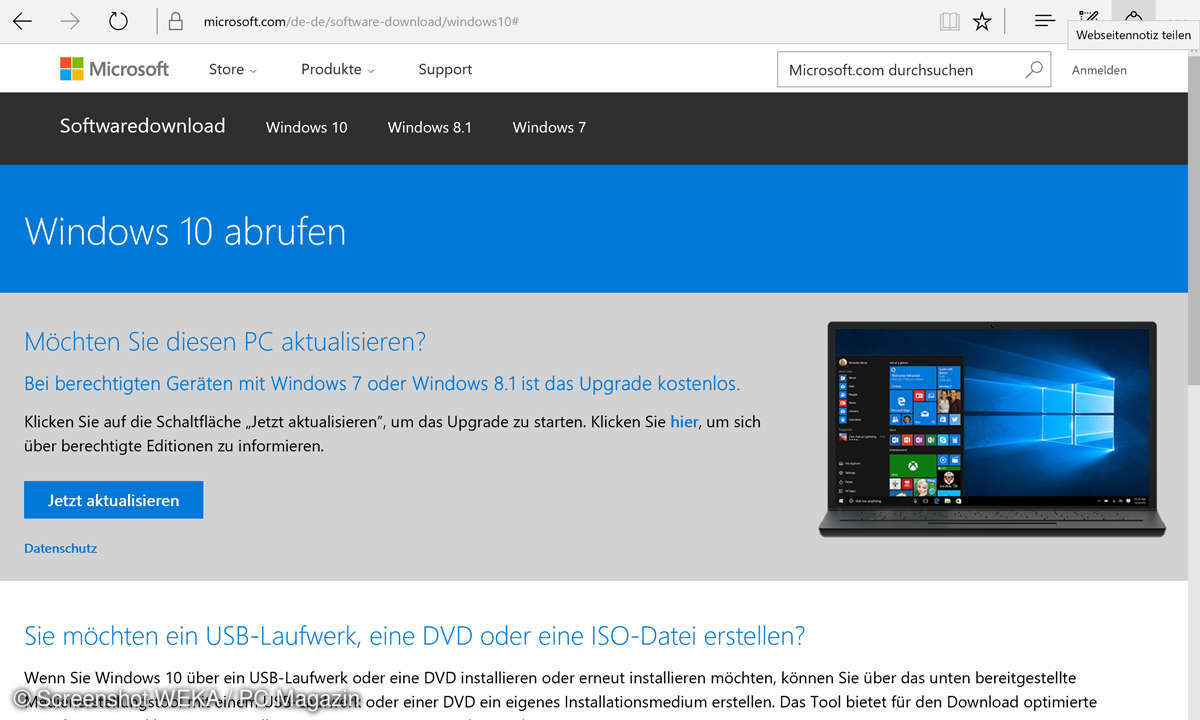
Task: Click the 'hier' link in the text
Action: click(x=684, y=422)
